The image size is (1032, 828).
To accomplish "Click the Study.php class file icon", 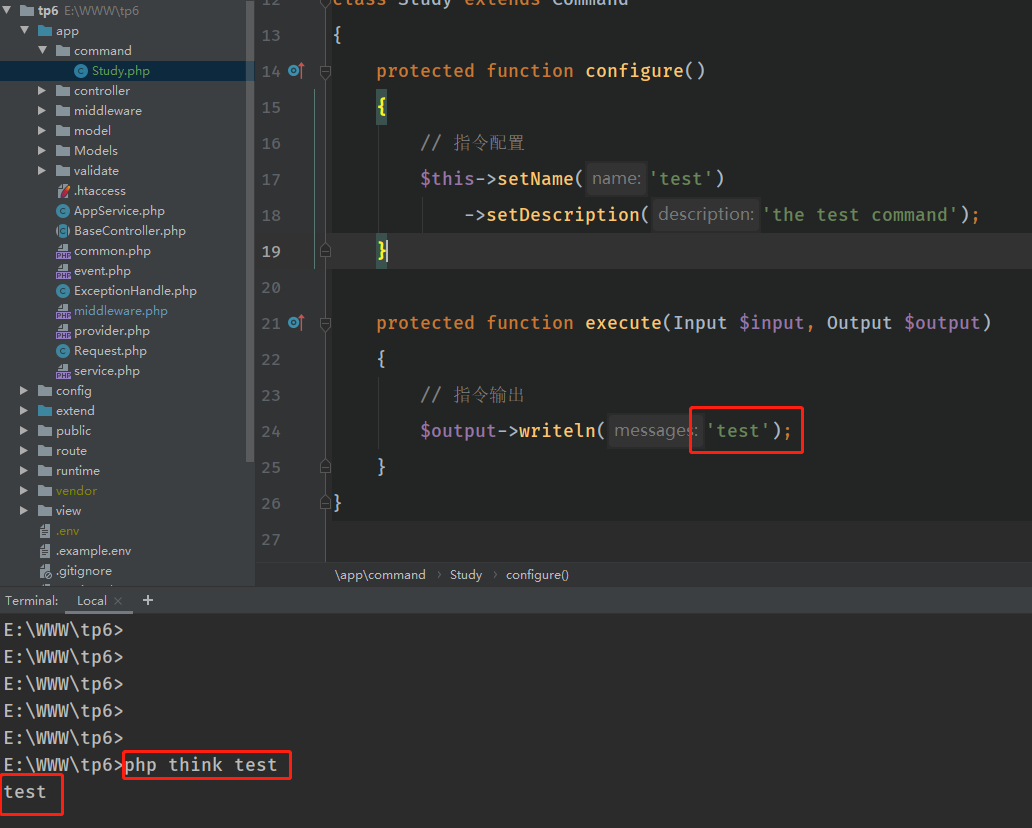I will point(81,70).
